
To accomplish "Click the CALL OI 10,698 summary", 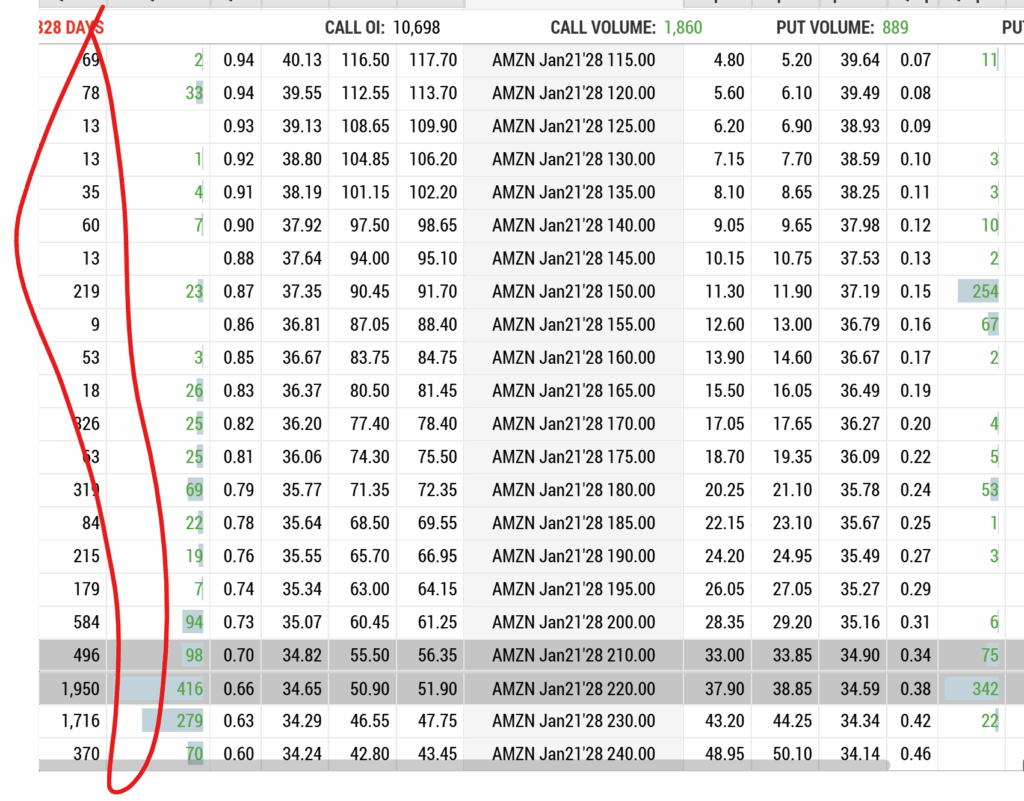I will coord(383,27).
